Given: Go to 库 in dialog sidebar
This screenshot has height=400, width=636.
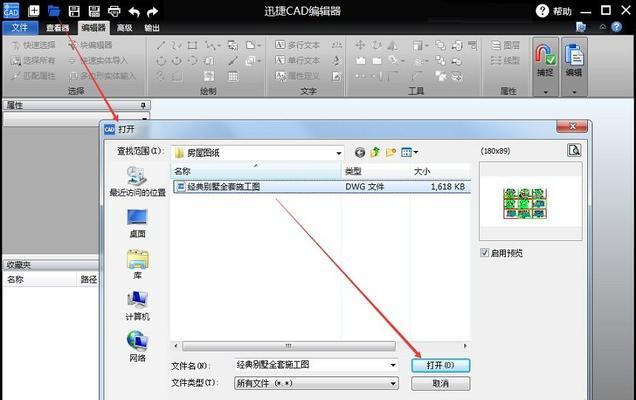Looking at the screenshot, I should click(x=138, y=265).
